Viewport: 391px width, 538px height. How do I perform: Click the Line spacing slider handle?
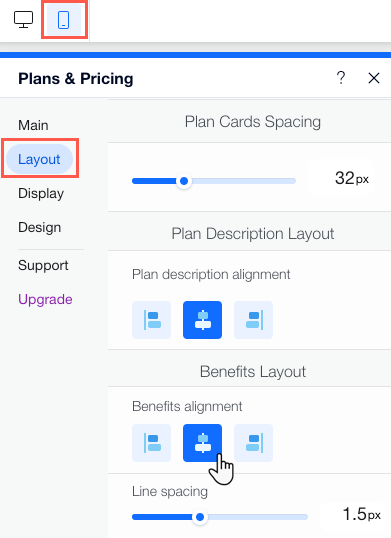[x=200, y=517]
